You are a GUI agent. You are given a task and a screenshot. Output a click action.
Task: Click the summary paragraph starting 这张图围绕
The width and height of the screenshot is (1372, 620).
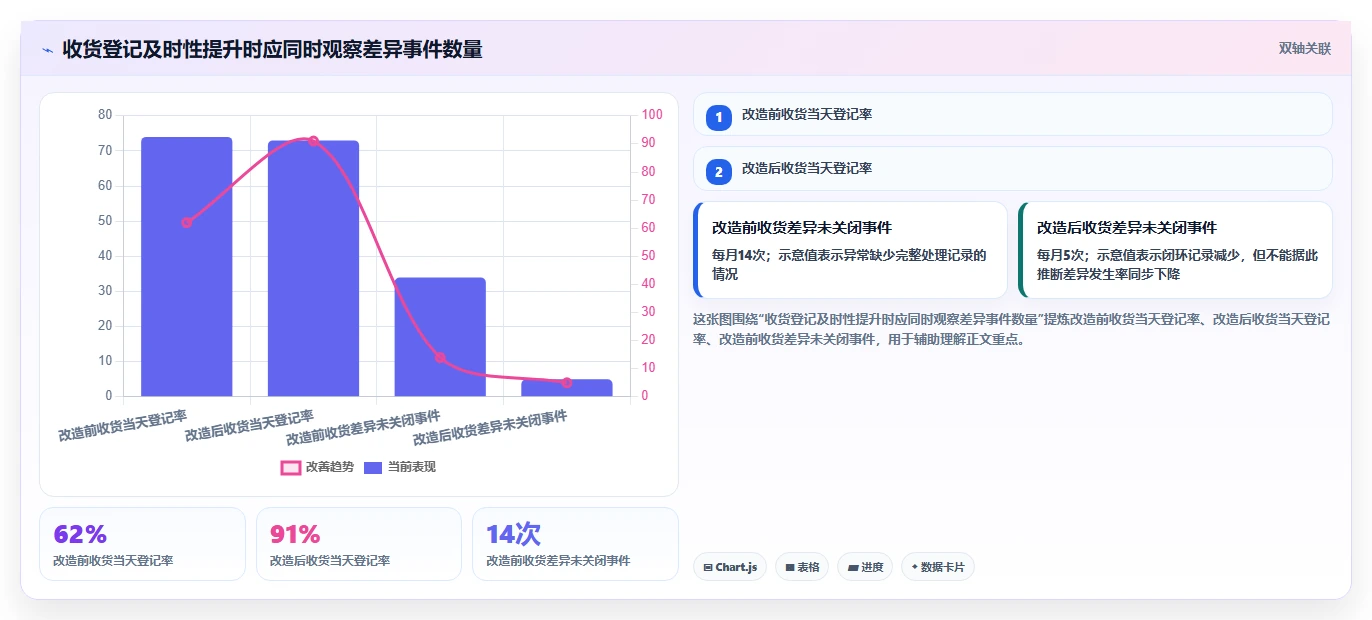click(x=1011, y=329)
